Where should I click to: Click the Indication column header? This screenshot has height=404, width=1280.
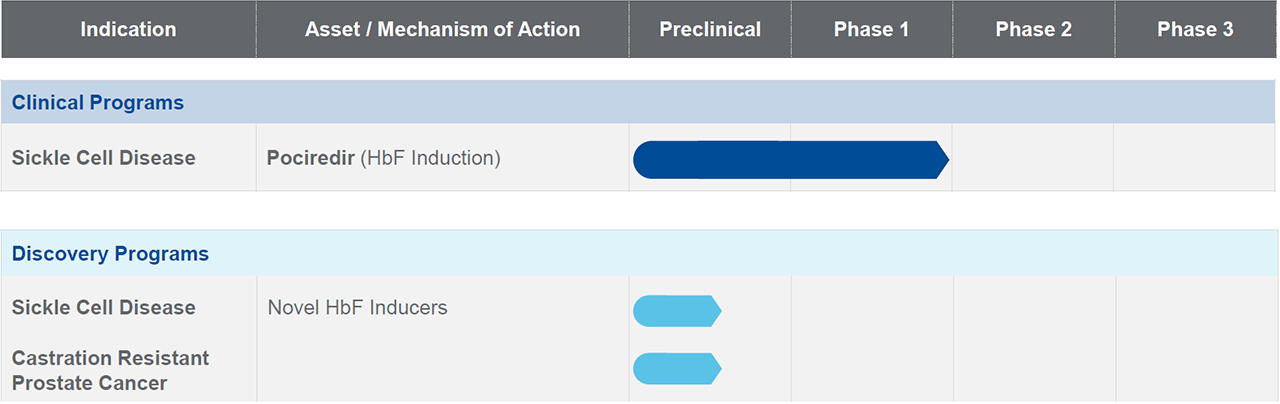[128, 30]
